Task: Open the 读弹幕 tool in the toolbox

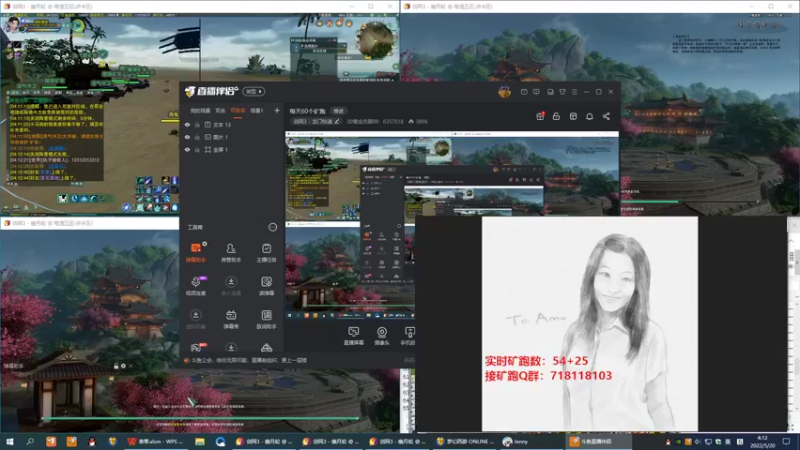Action: pos(266,285)
